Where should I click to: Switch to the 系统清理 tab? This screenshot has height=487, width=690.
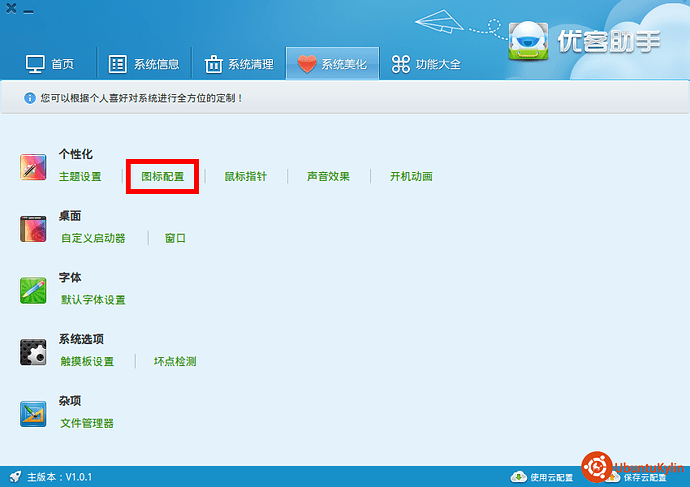coord(239,64)
